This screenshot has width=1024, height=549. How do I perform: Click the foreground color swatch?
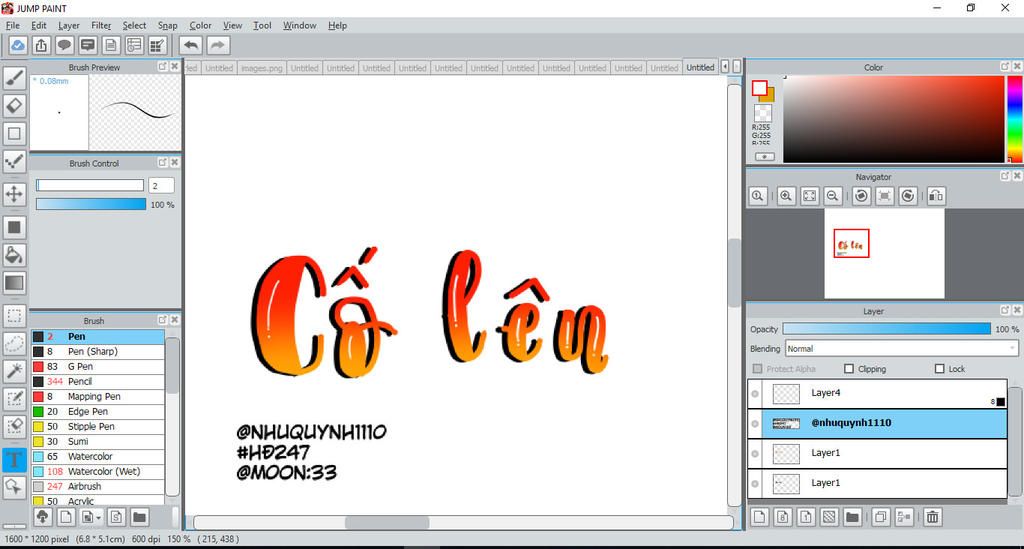(x=759, y=88)
